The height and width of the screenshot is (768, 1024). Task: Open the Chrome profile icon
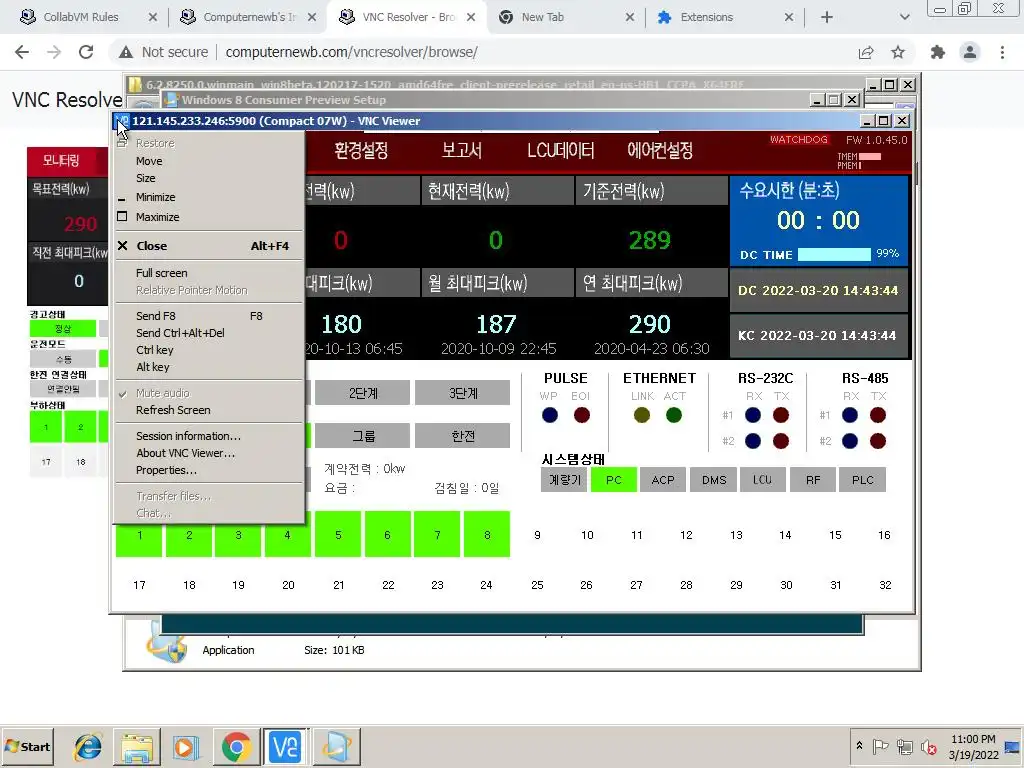(970, 52)
